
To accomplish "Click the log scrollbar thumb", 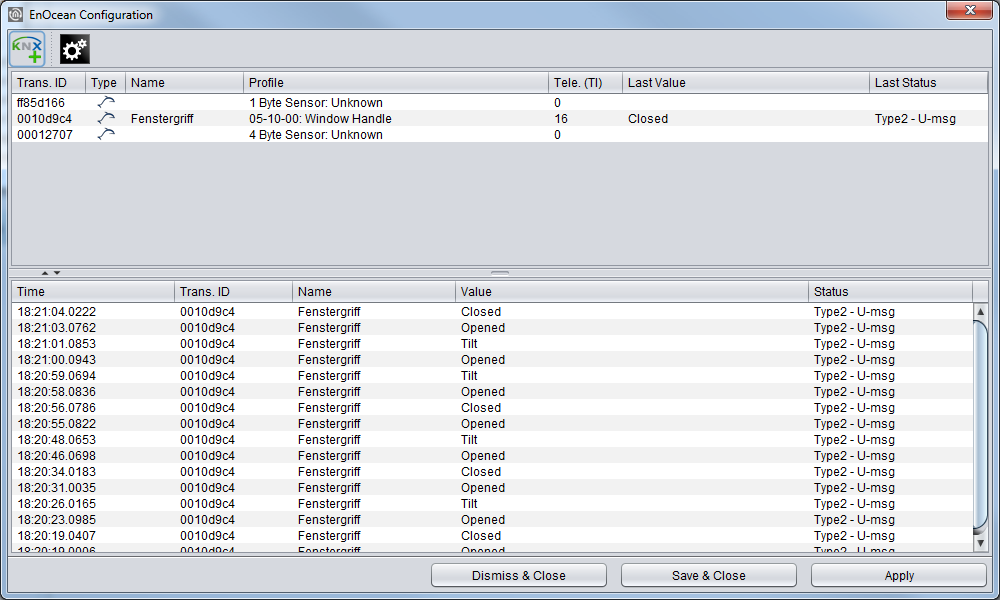I will 980,427.
